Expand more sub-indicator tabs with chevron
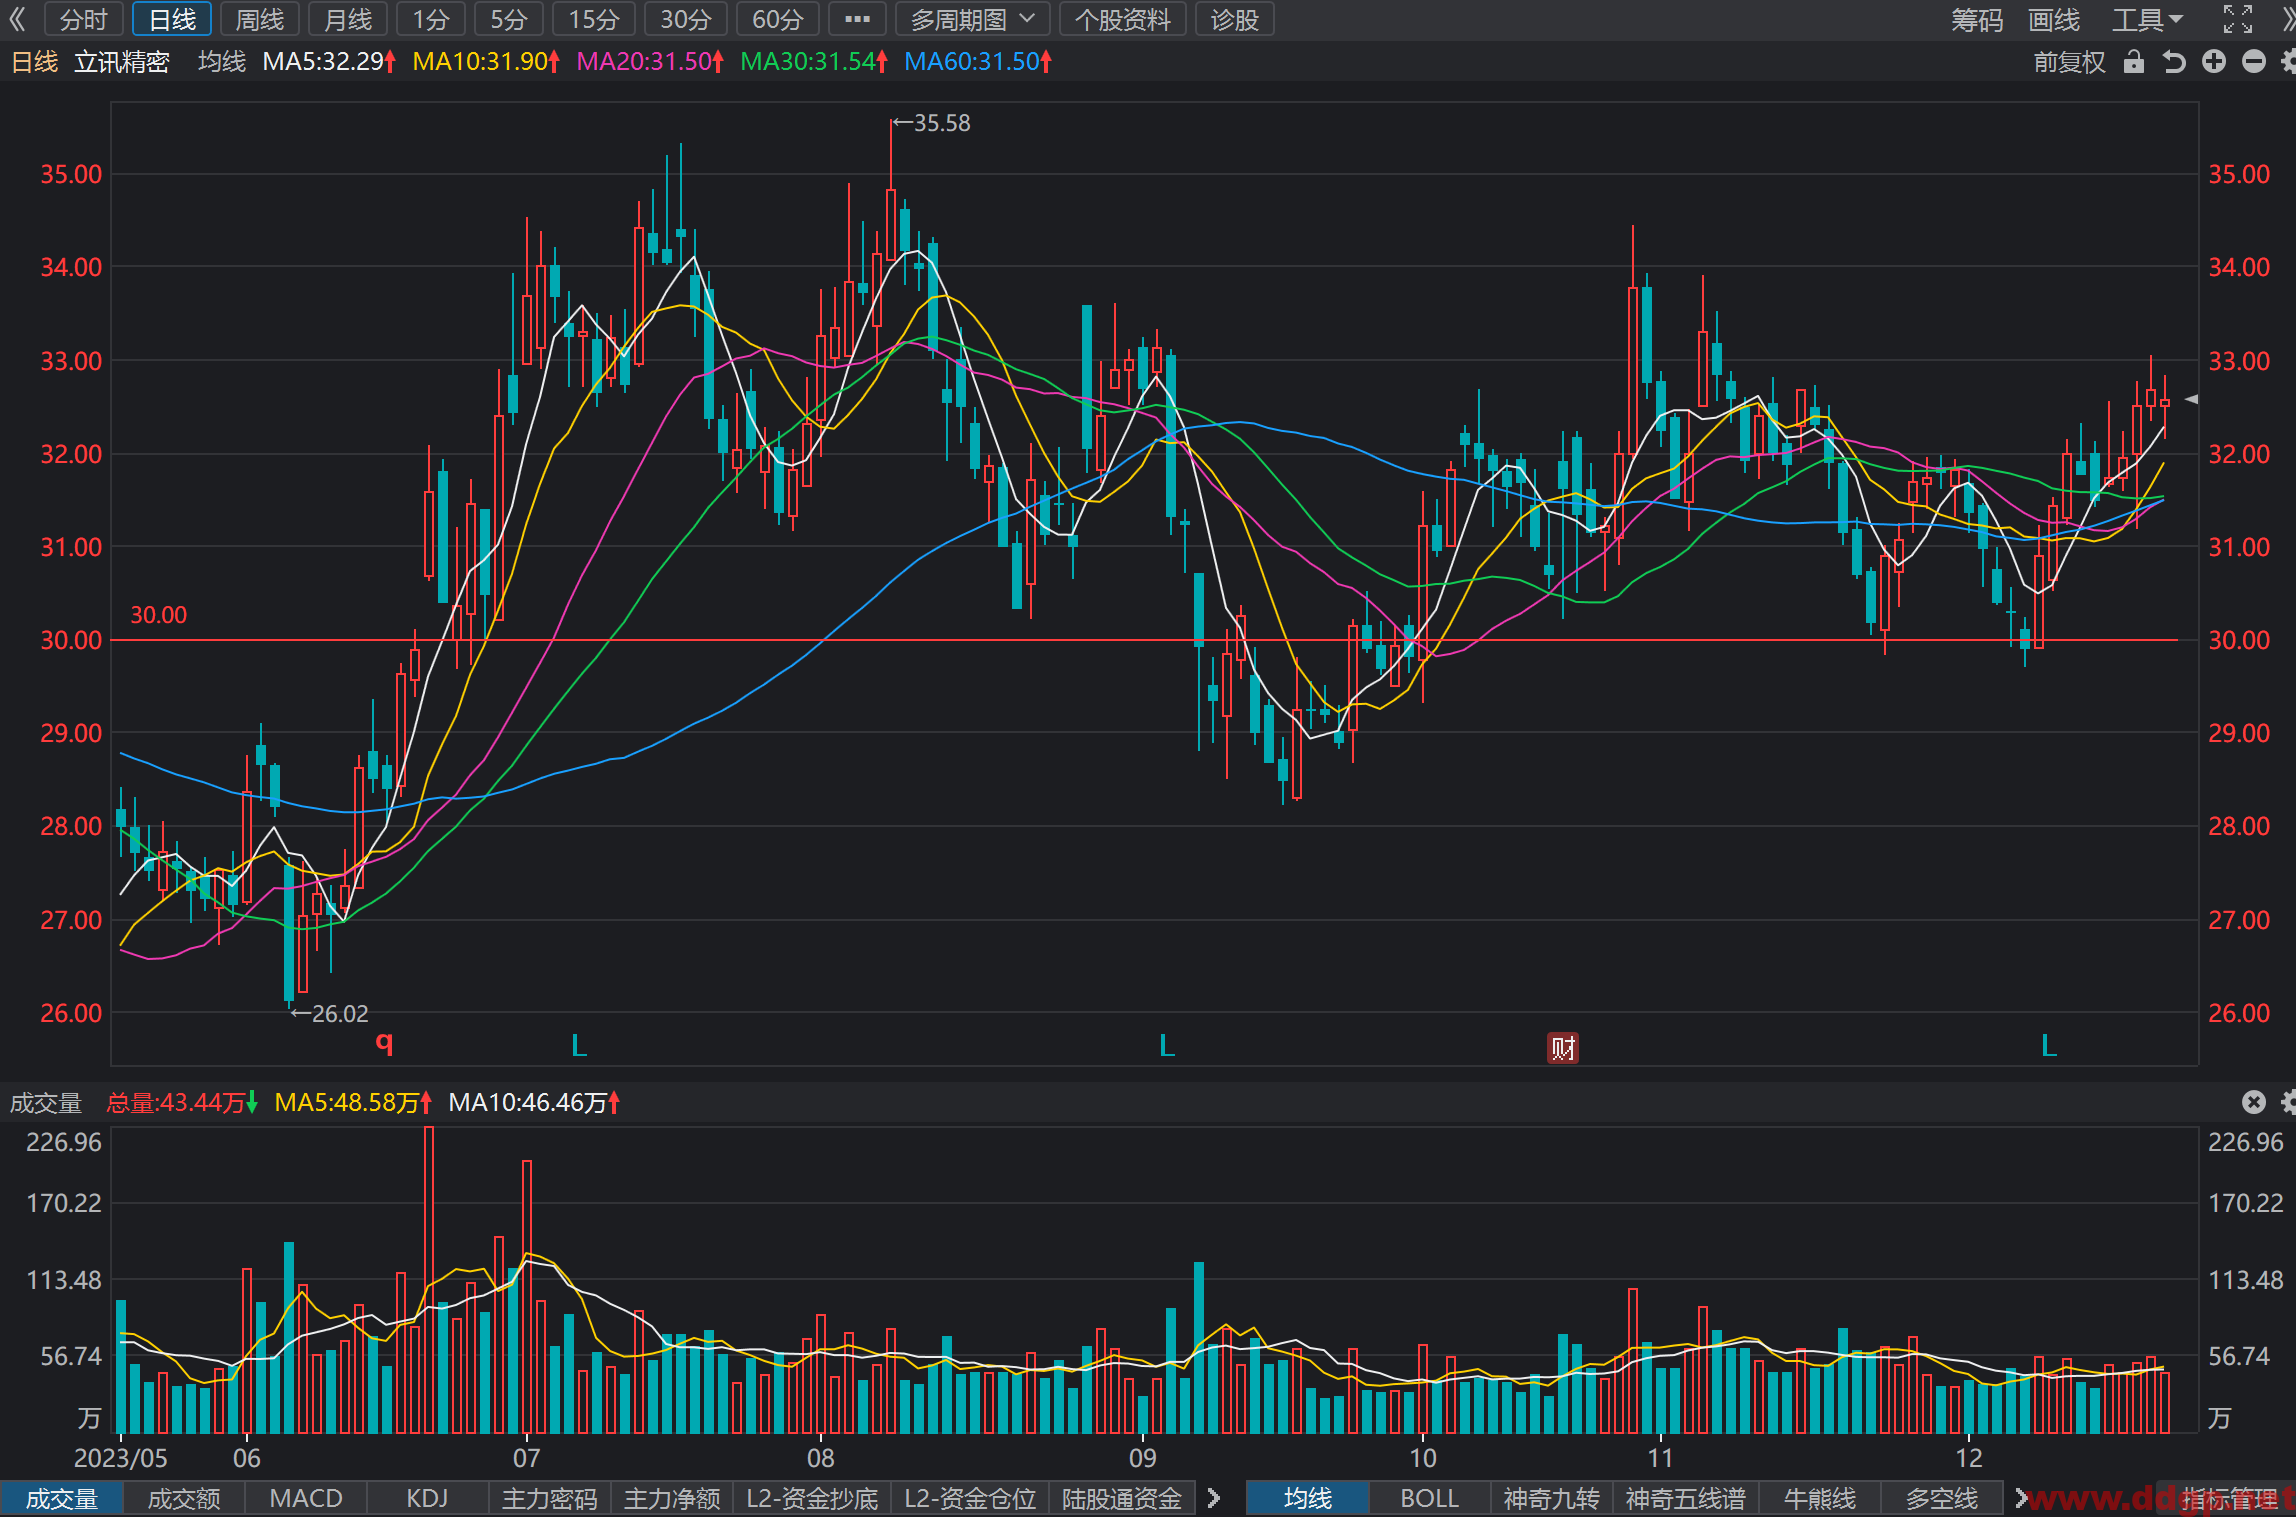Screen dimensions: 2296x1517 point(1214,1498)
